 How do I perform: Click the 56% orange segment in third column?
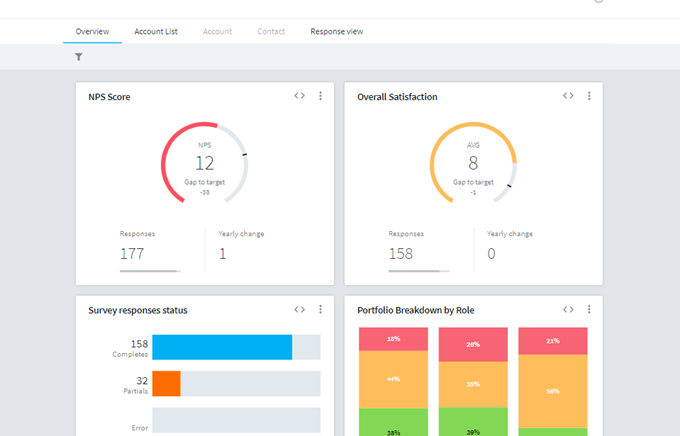pos(553,391)
